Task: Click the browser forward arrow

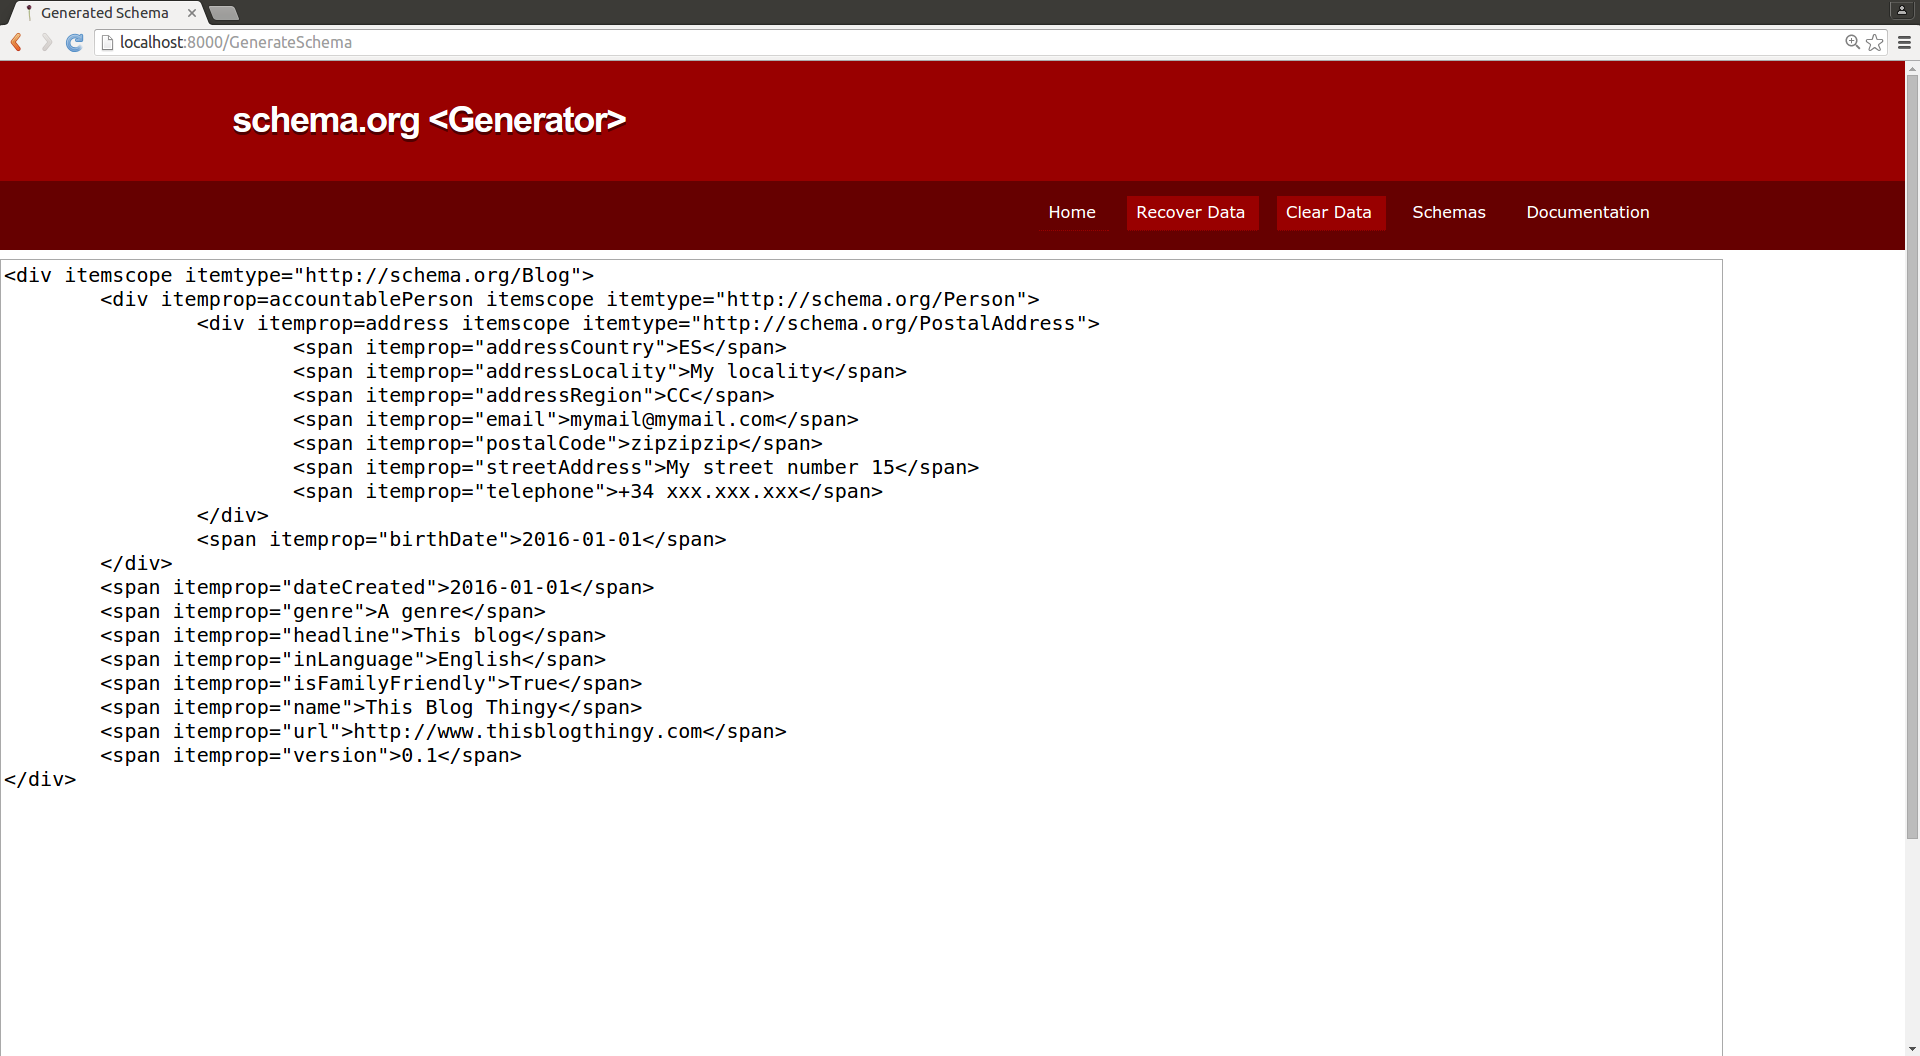Action: 46,42
